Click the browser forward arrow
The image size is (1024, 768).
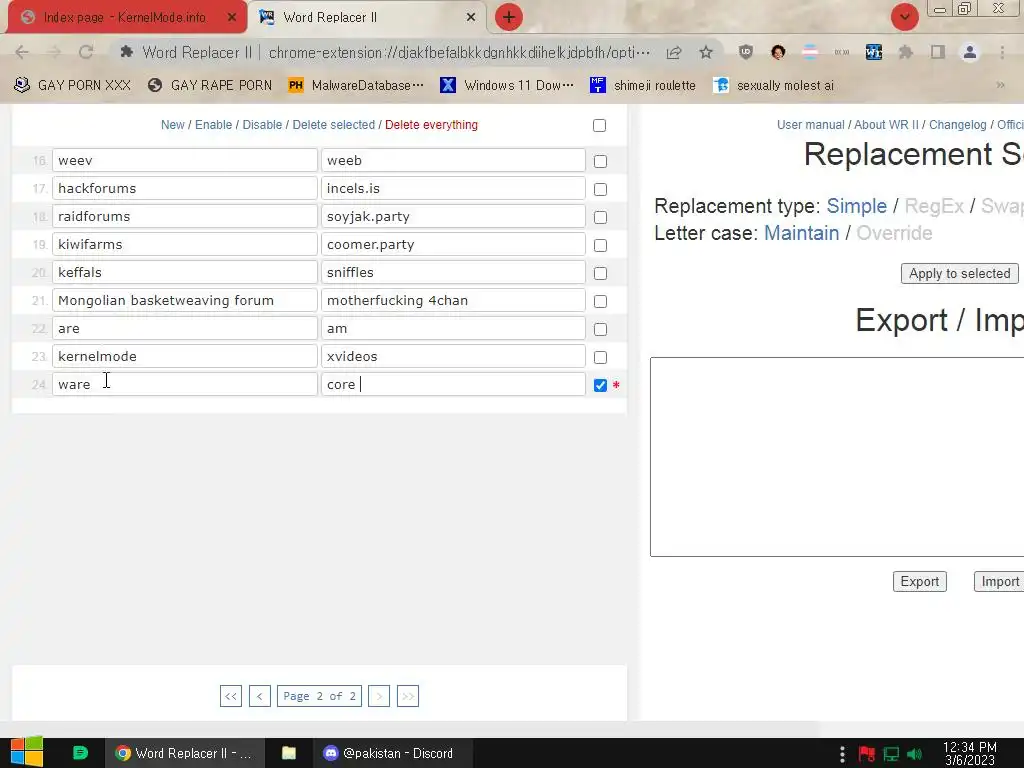pyautogui.click(x=54, y=52)
